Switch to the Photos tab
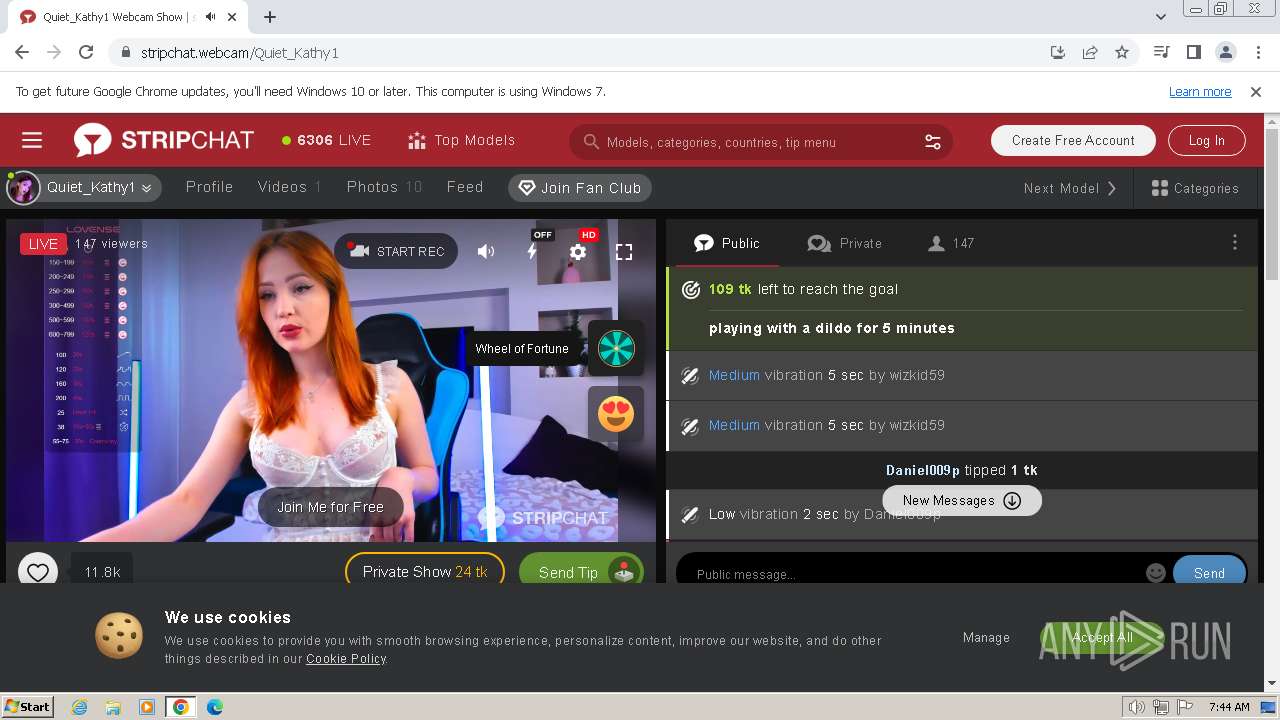The image size is (1280, 720). [x=384, y=187]
